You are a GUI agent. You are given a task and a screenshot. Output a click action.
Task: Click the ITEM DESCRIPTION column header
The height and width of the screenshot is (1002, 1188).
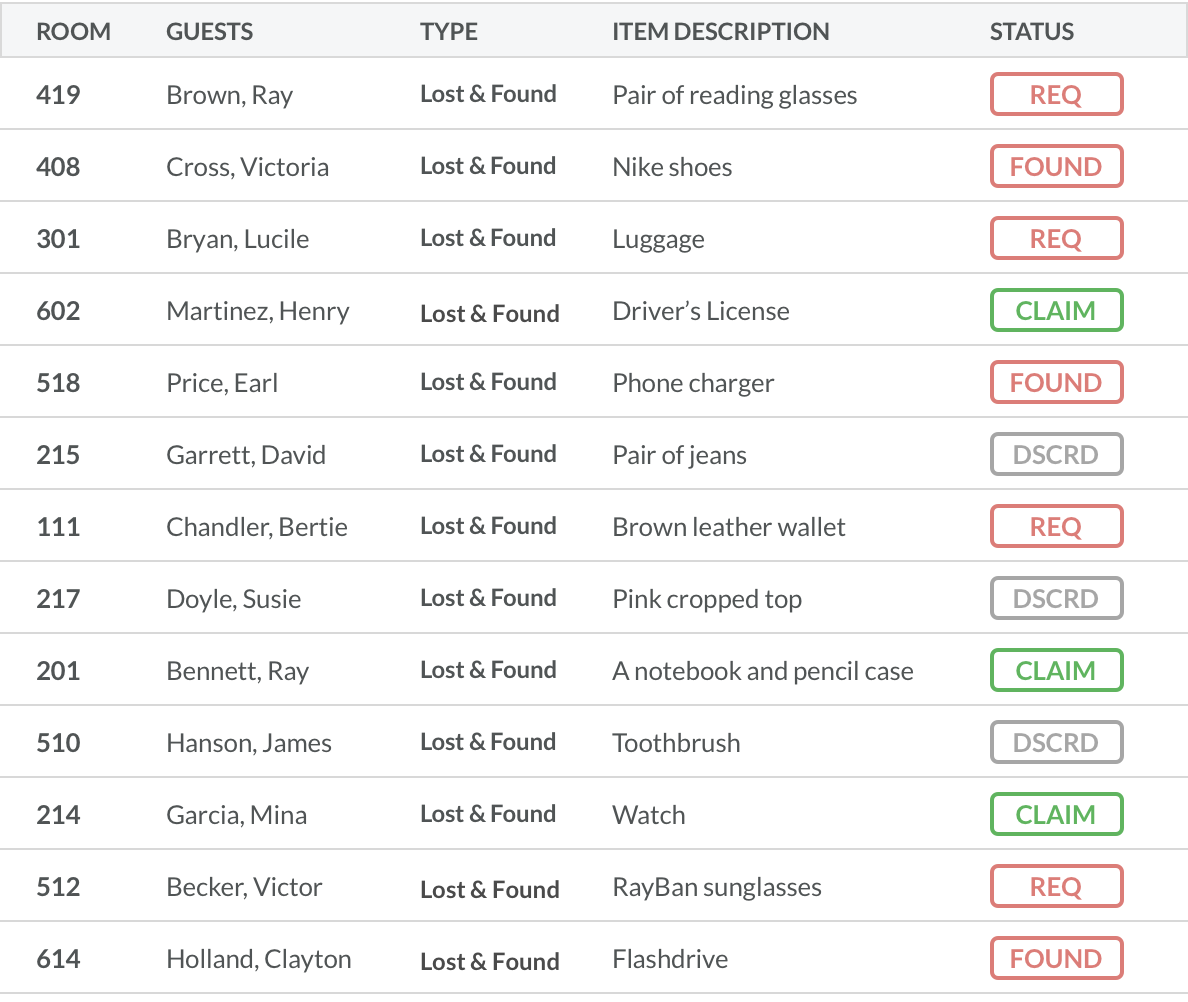(x=721, y=32)
